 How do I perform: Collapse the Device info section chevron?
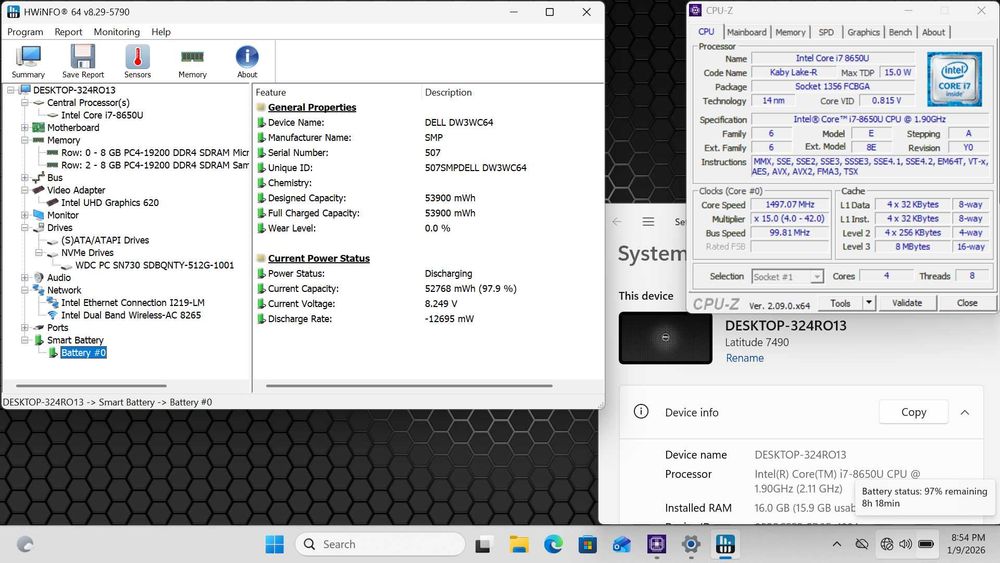[x=965, y=413]
